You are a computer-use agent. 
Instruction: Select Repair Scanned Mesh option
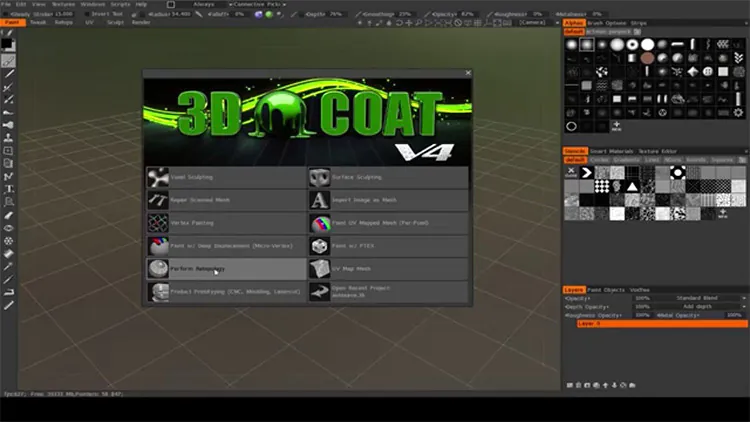pos(226,200)
